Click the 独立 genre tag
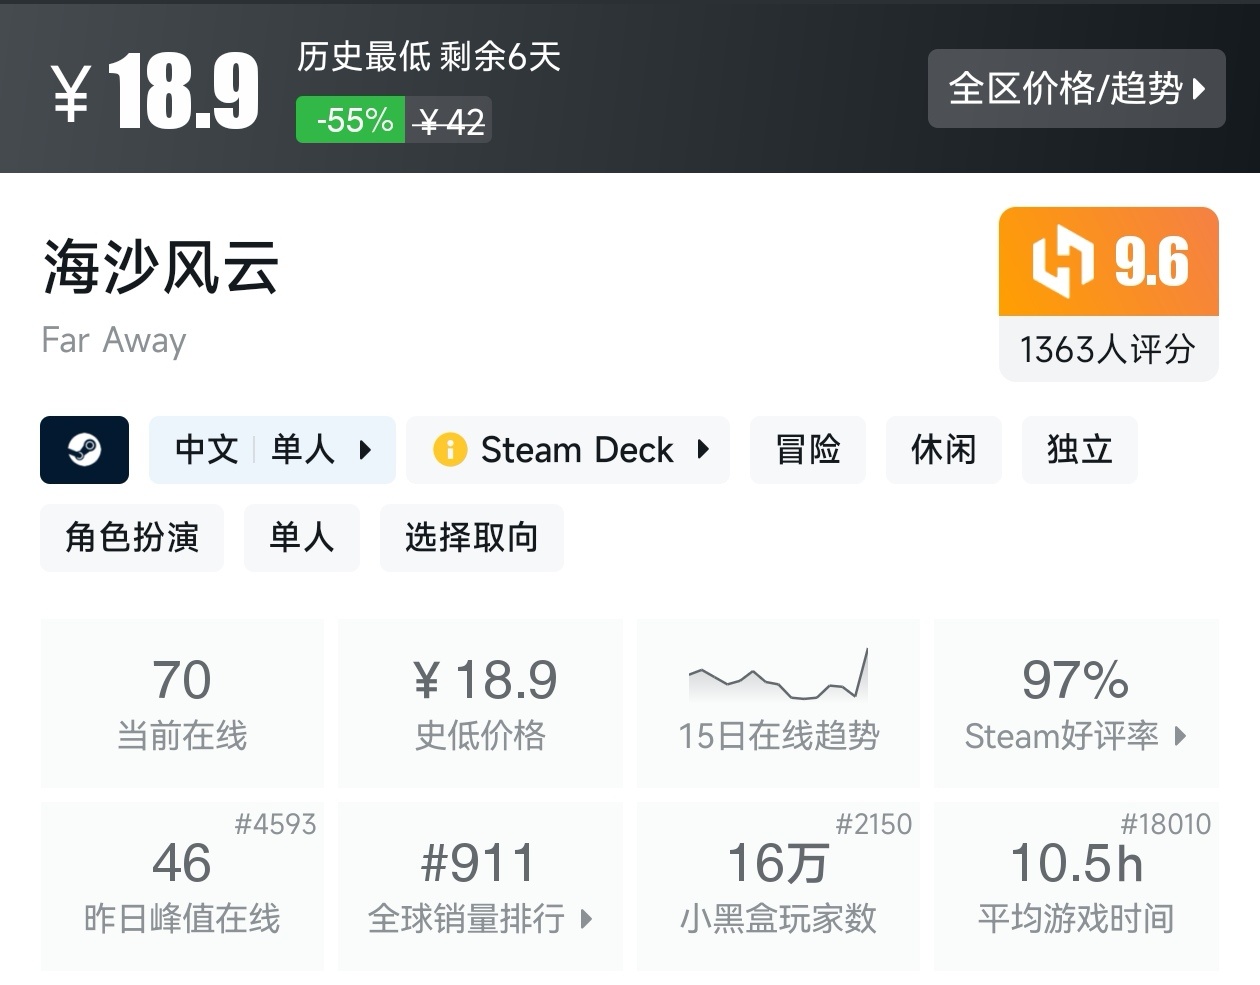The height and width of the screenshot is (985, 1260). (x=1079, y=450)
